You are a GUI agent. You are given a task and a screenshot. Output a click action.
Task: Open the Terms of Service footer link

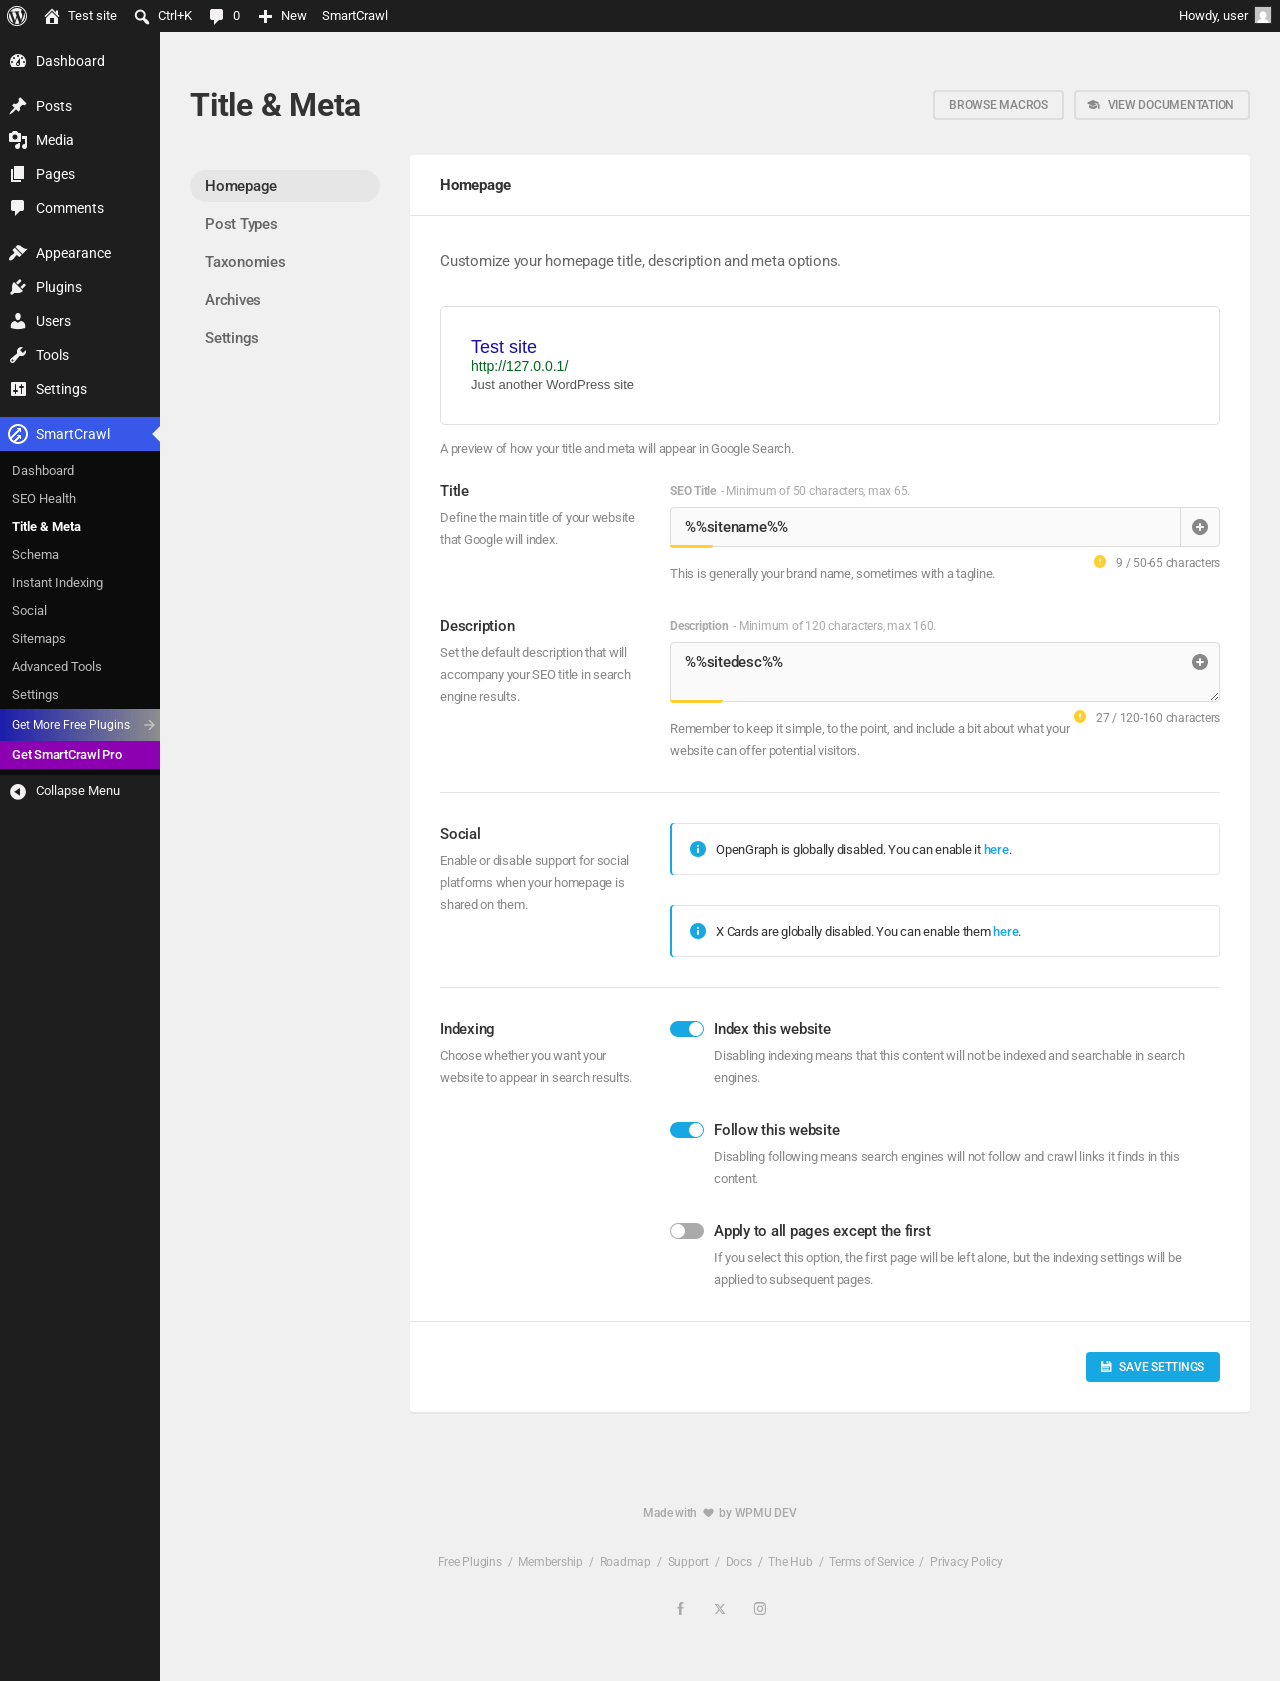click(x=871, y=1562)
